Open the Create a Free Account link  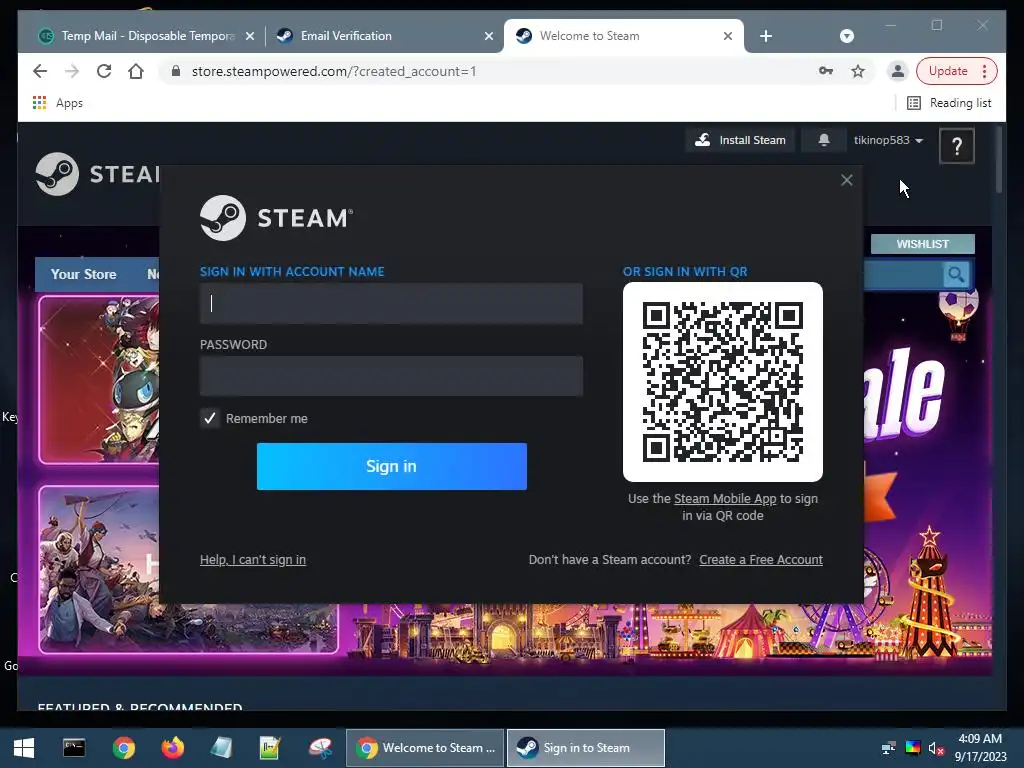coord(761,560)
